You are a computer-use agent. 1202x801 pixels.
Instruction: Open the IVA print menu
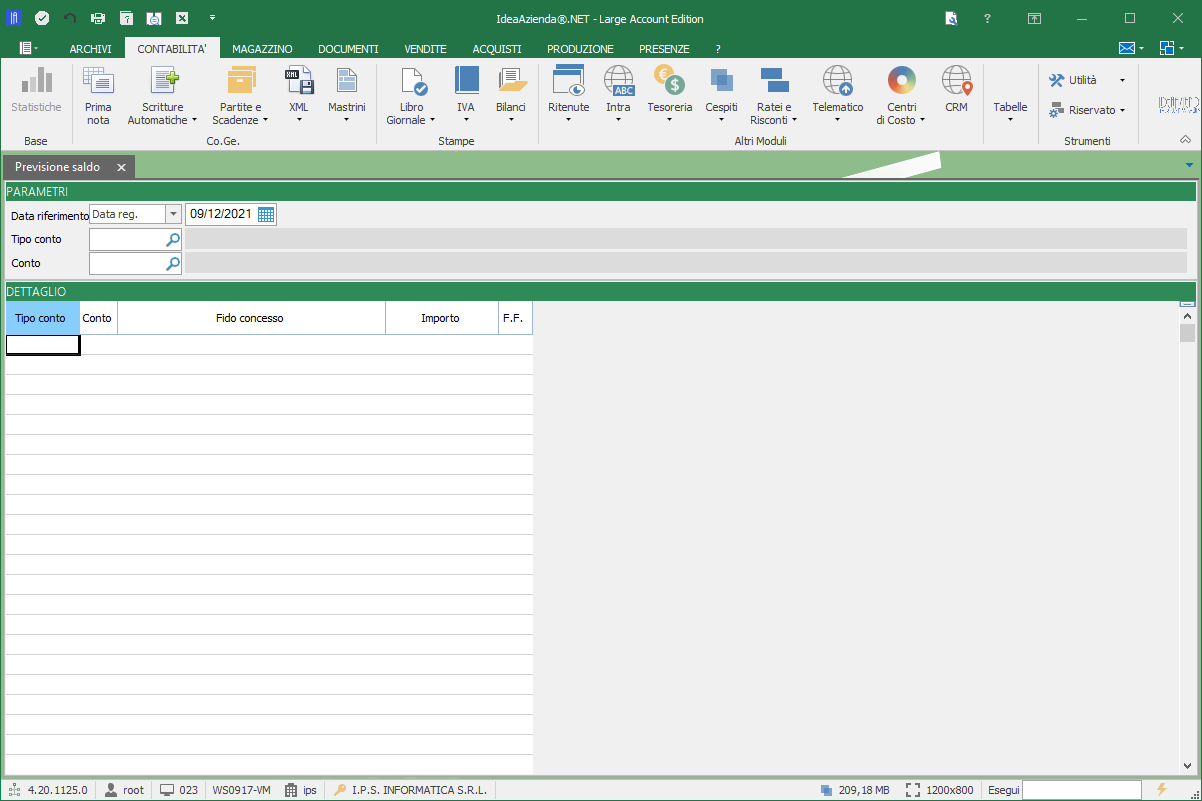pyautogui.click(x=466, y=95)
